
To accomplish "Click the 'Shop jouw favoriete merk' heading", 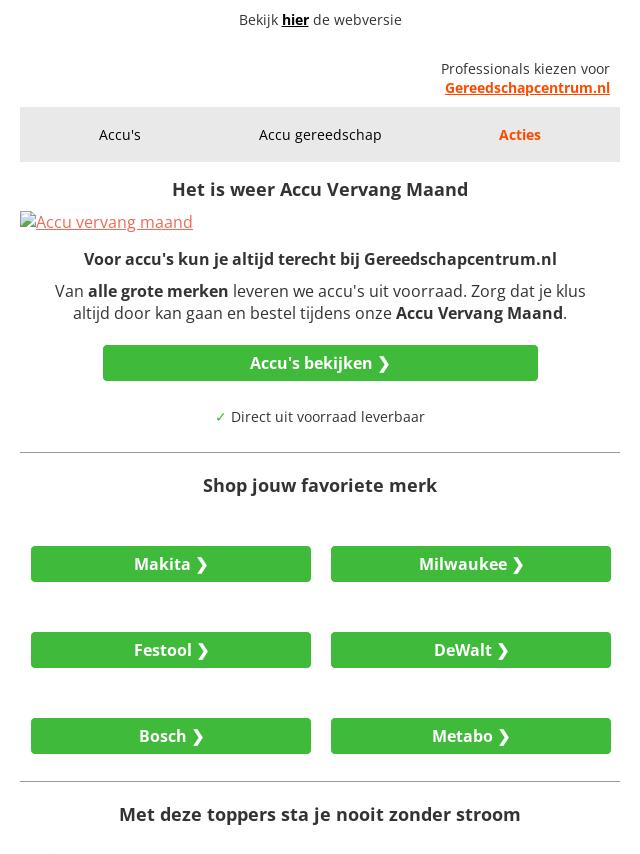I will [320, 485].
